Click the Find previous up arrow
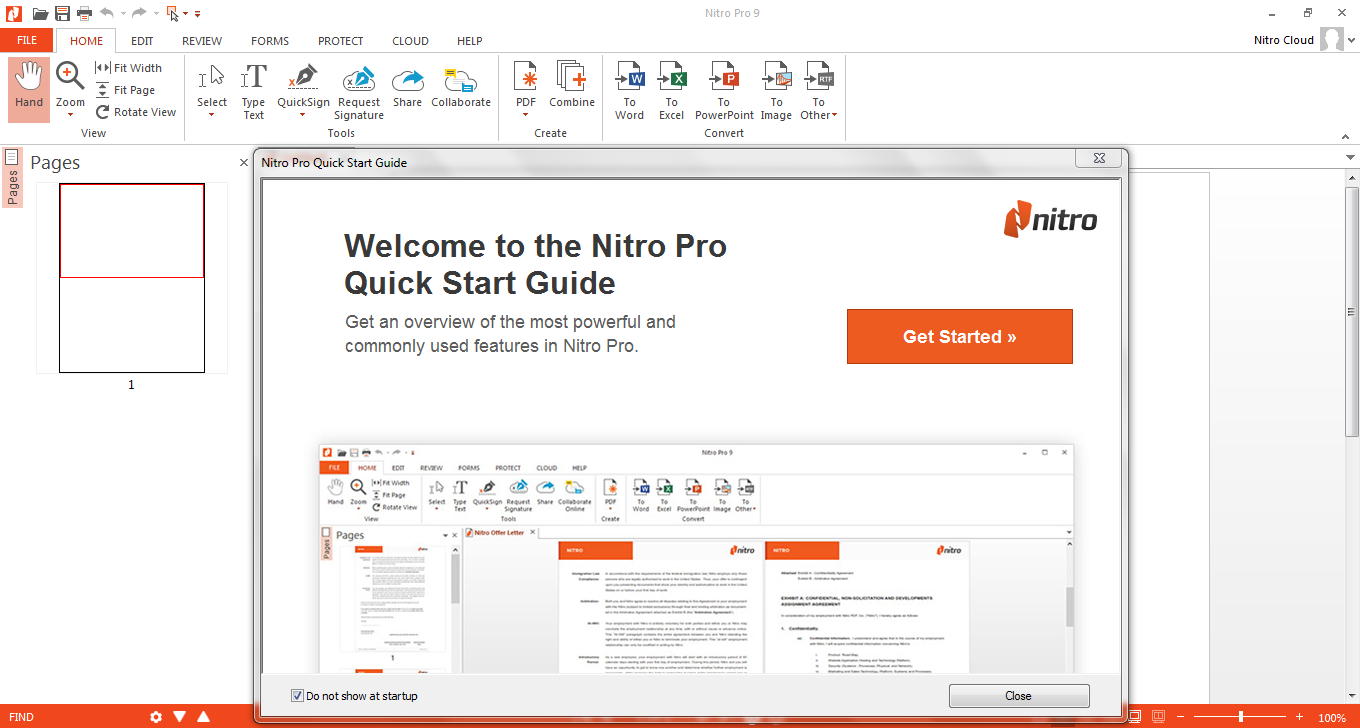1360x728 pixels. (x=204, y=717)
